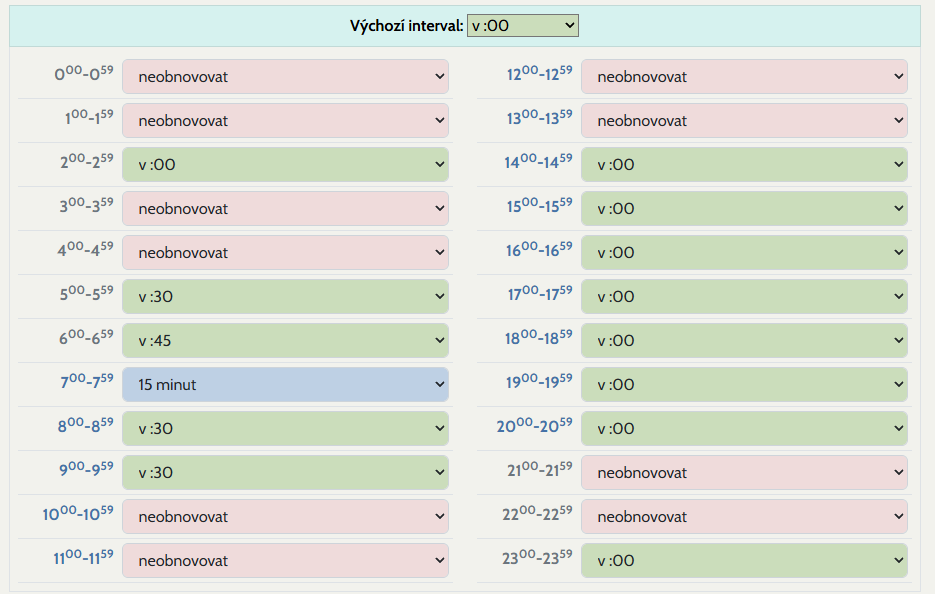Click the 0:00-0:59 time range label
This screenshot has width=935, height=594.
point(83,73)
